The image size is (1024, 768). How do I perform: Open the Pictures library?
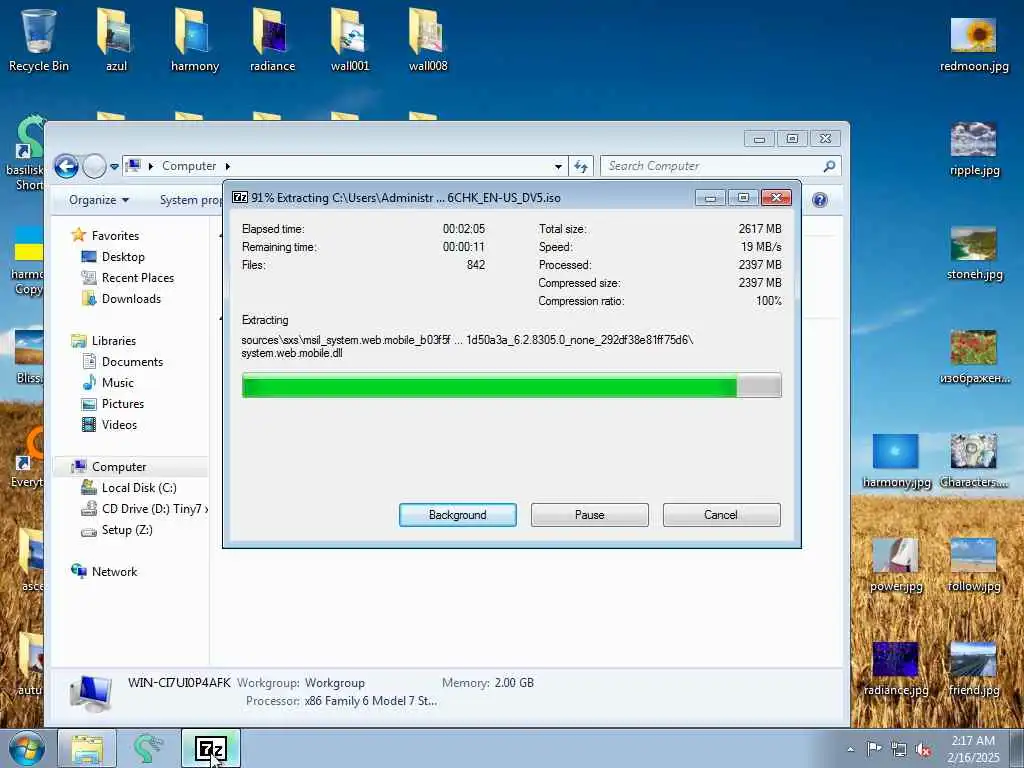click(123, 403)
